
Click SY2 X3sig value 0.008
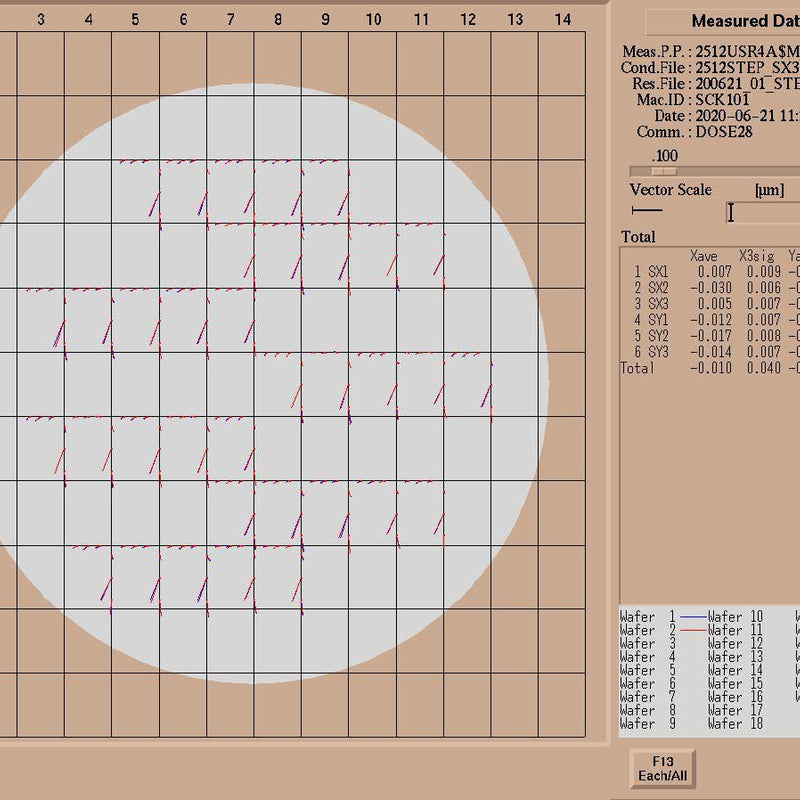[764, 336]
